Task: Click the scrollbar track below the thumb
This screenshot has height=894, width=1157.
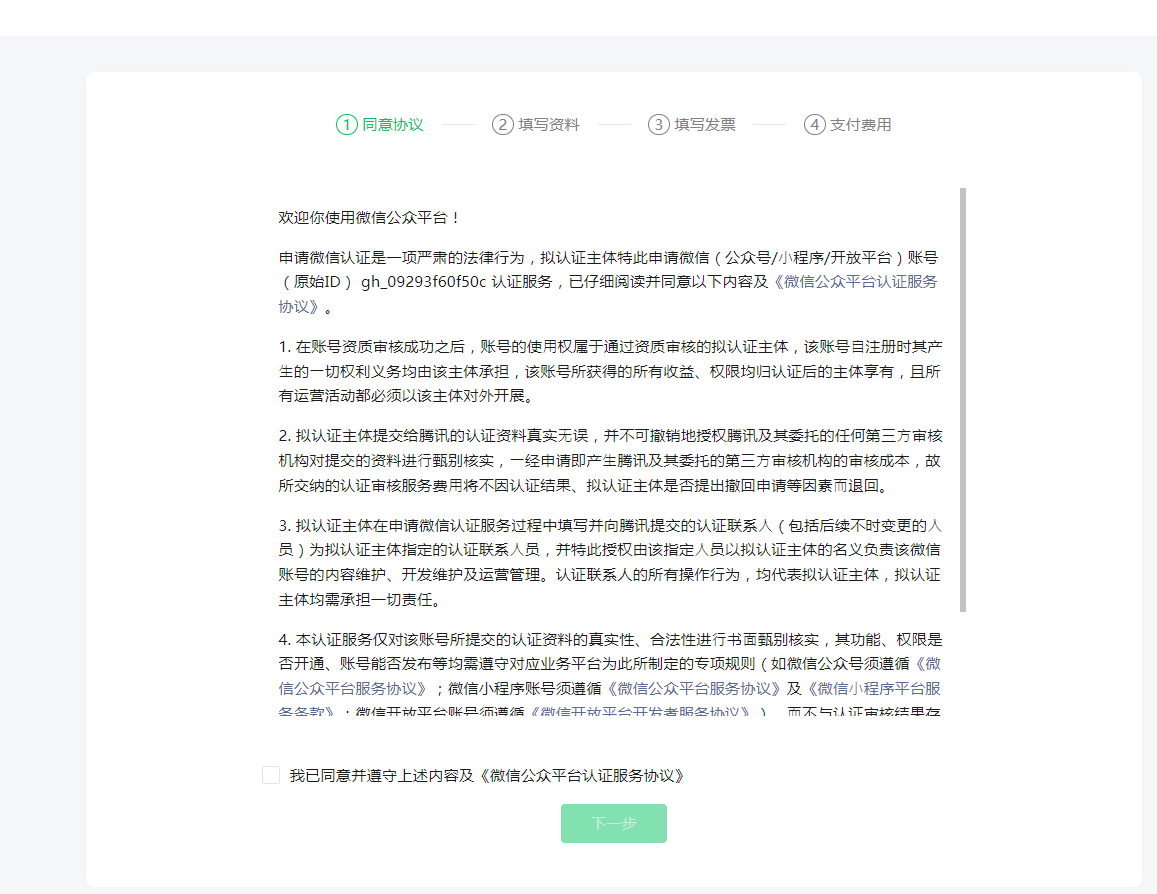Action: (x=963, y=665)
